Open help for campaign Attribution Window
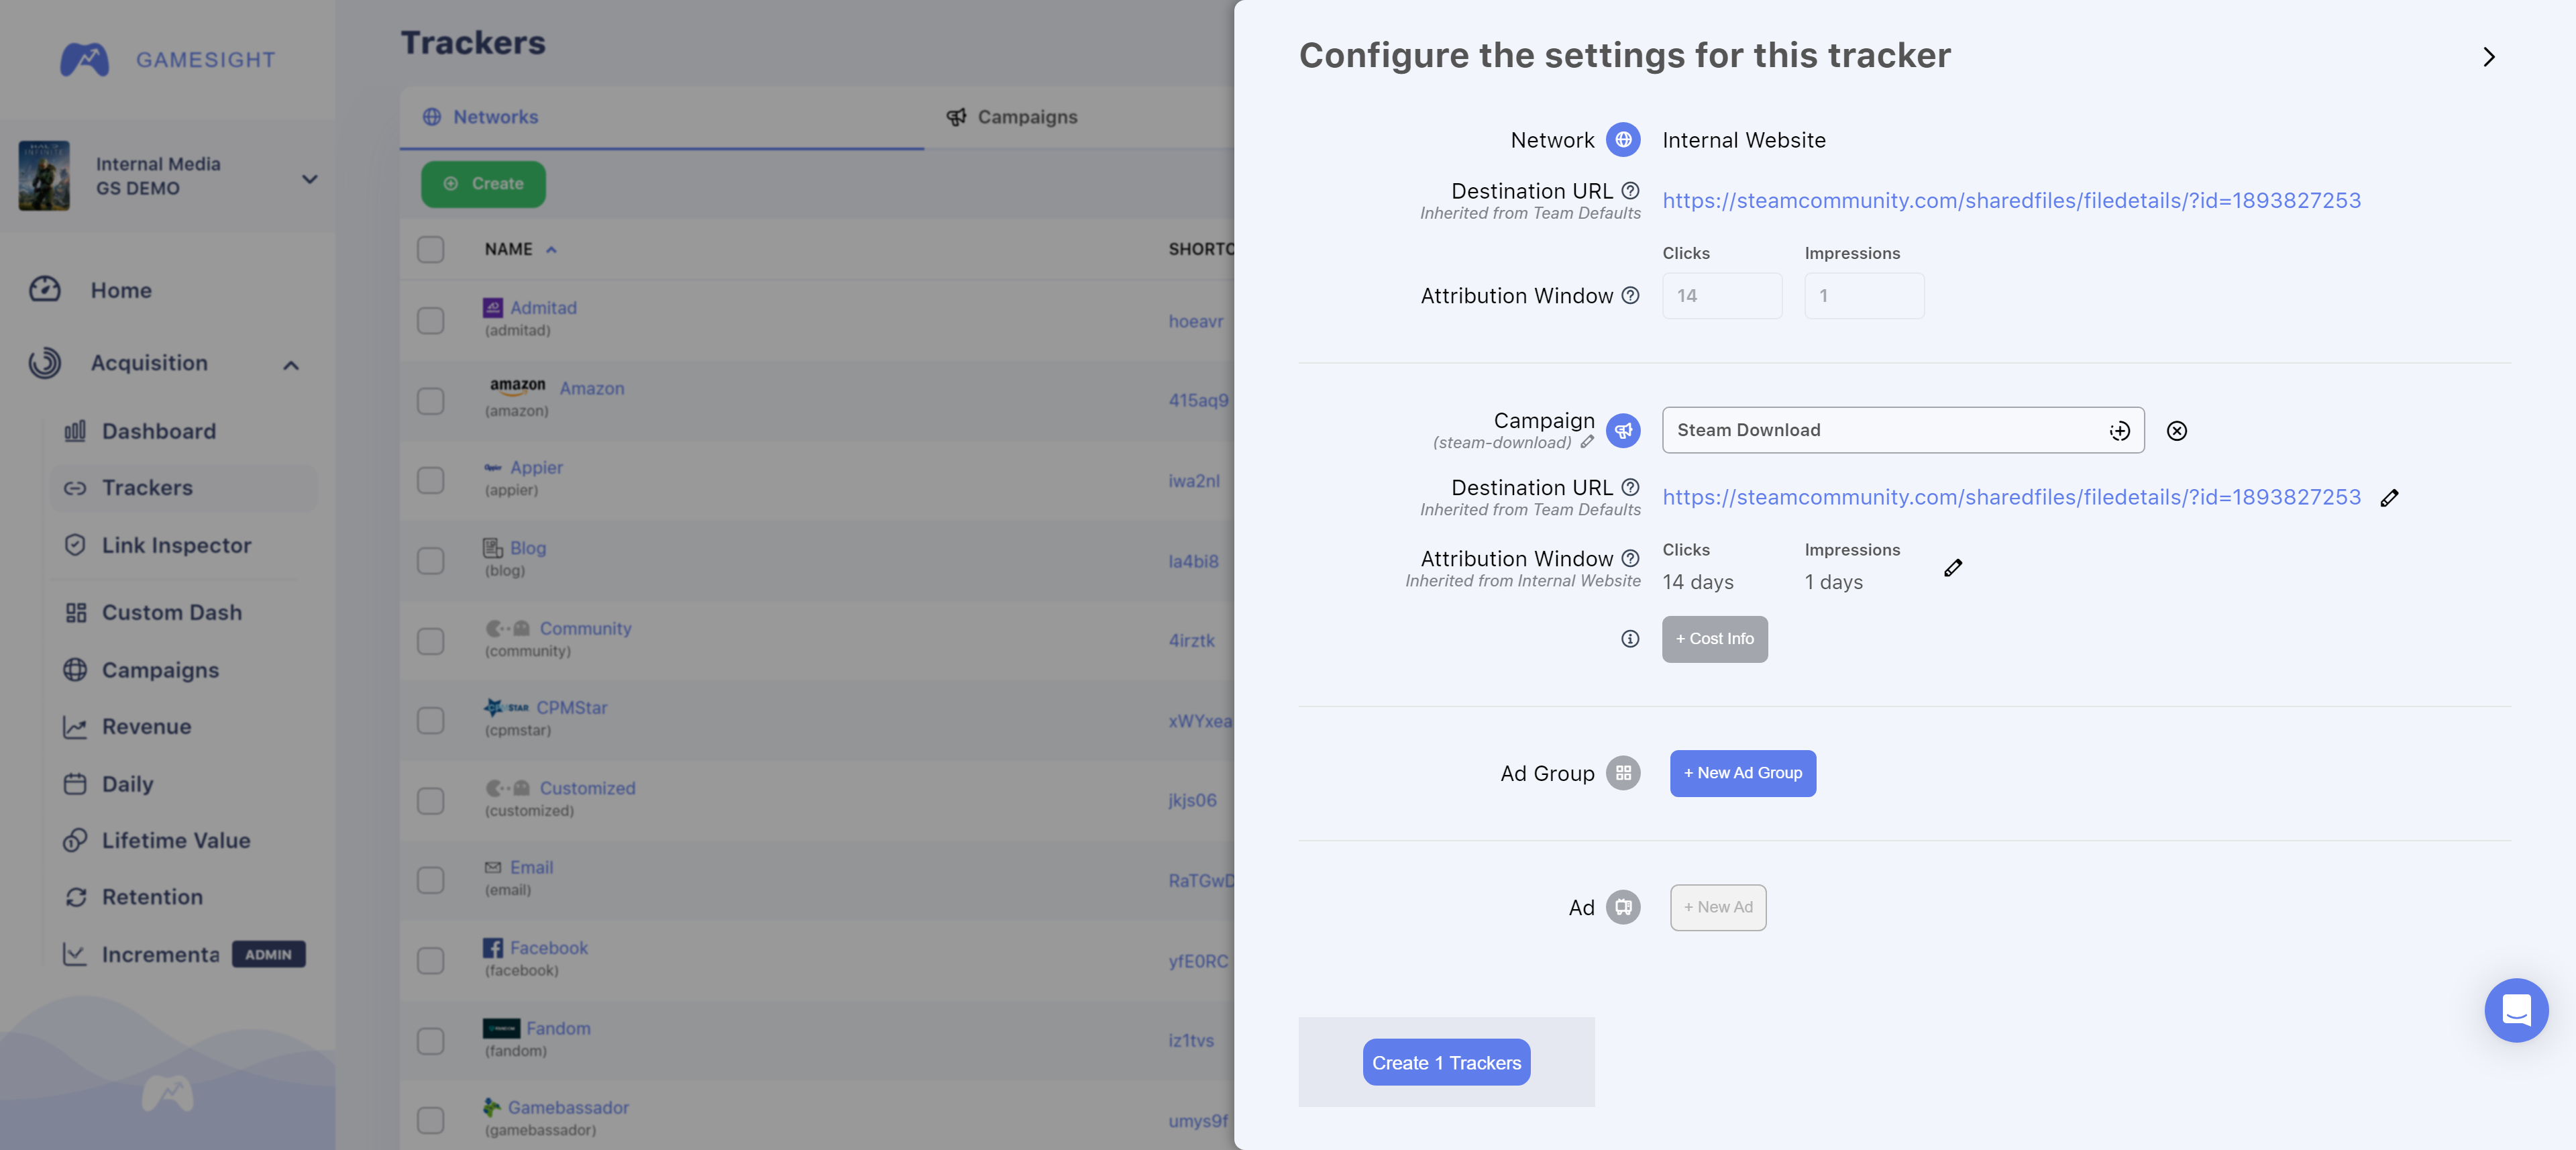 1630,558
